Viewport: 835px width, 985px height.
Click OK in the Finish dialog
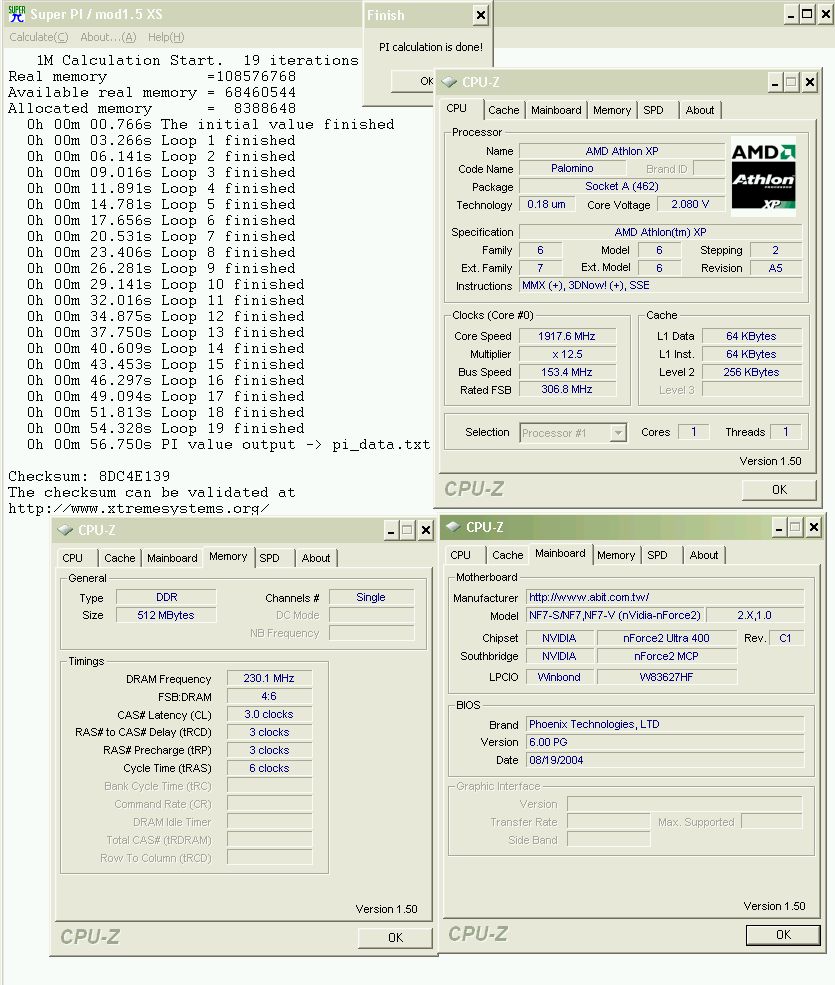[x=412, y=81]
